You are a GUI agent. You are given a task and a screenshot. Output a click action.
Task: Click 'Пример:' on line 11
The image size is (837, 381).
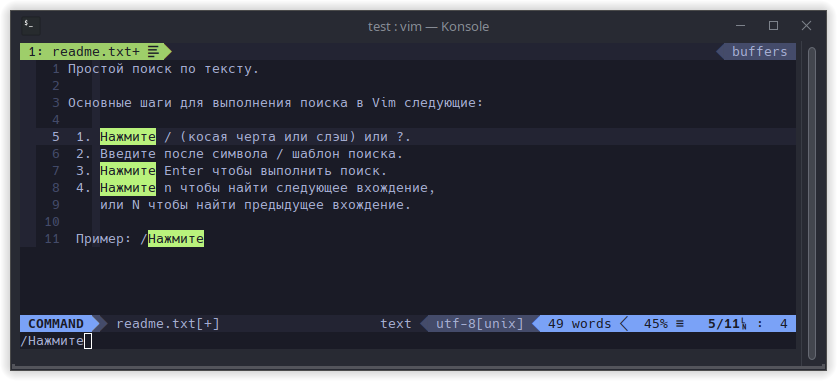click(x=104, y=239)
